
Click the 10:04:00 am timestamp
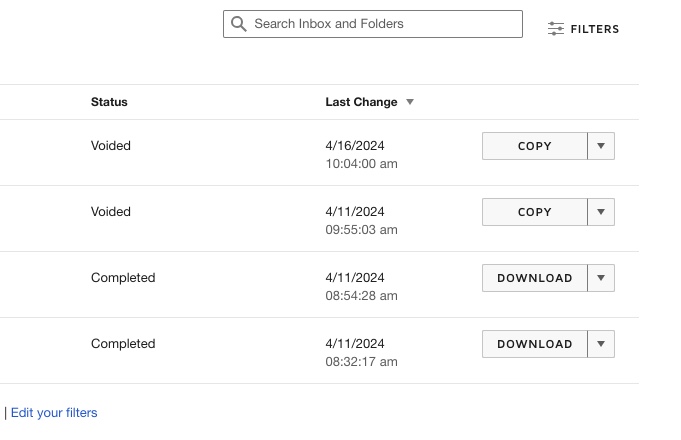[361, 164]
